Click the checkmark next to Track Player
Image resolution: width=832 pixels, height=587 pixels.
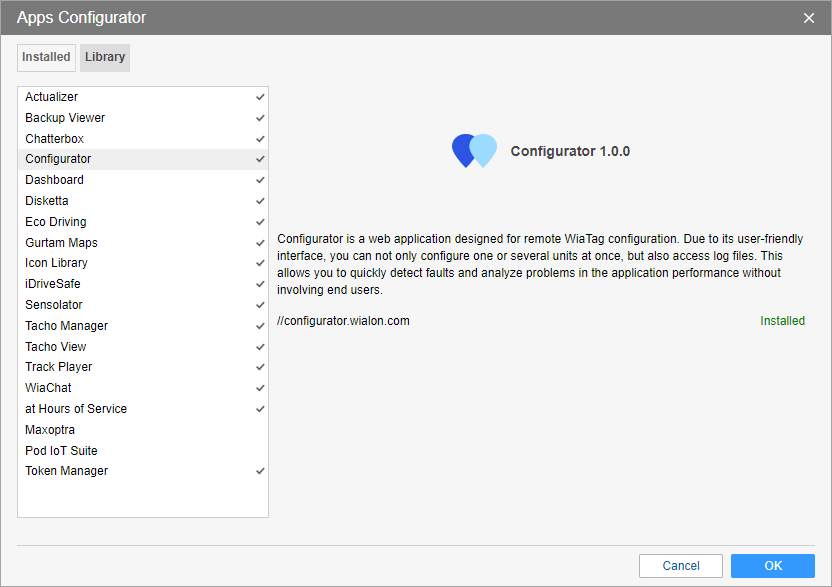pyautogui.click(x=260, y=367)
